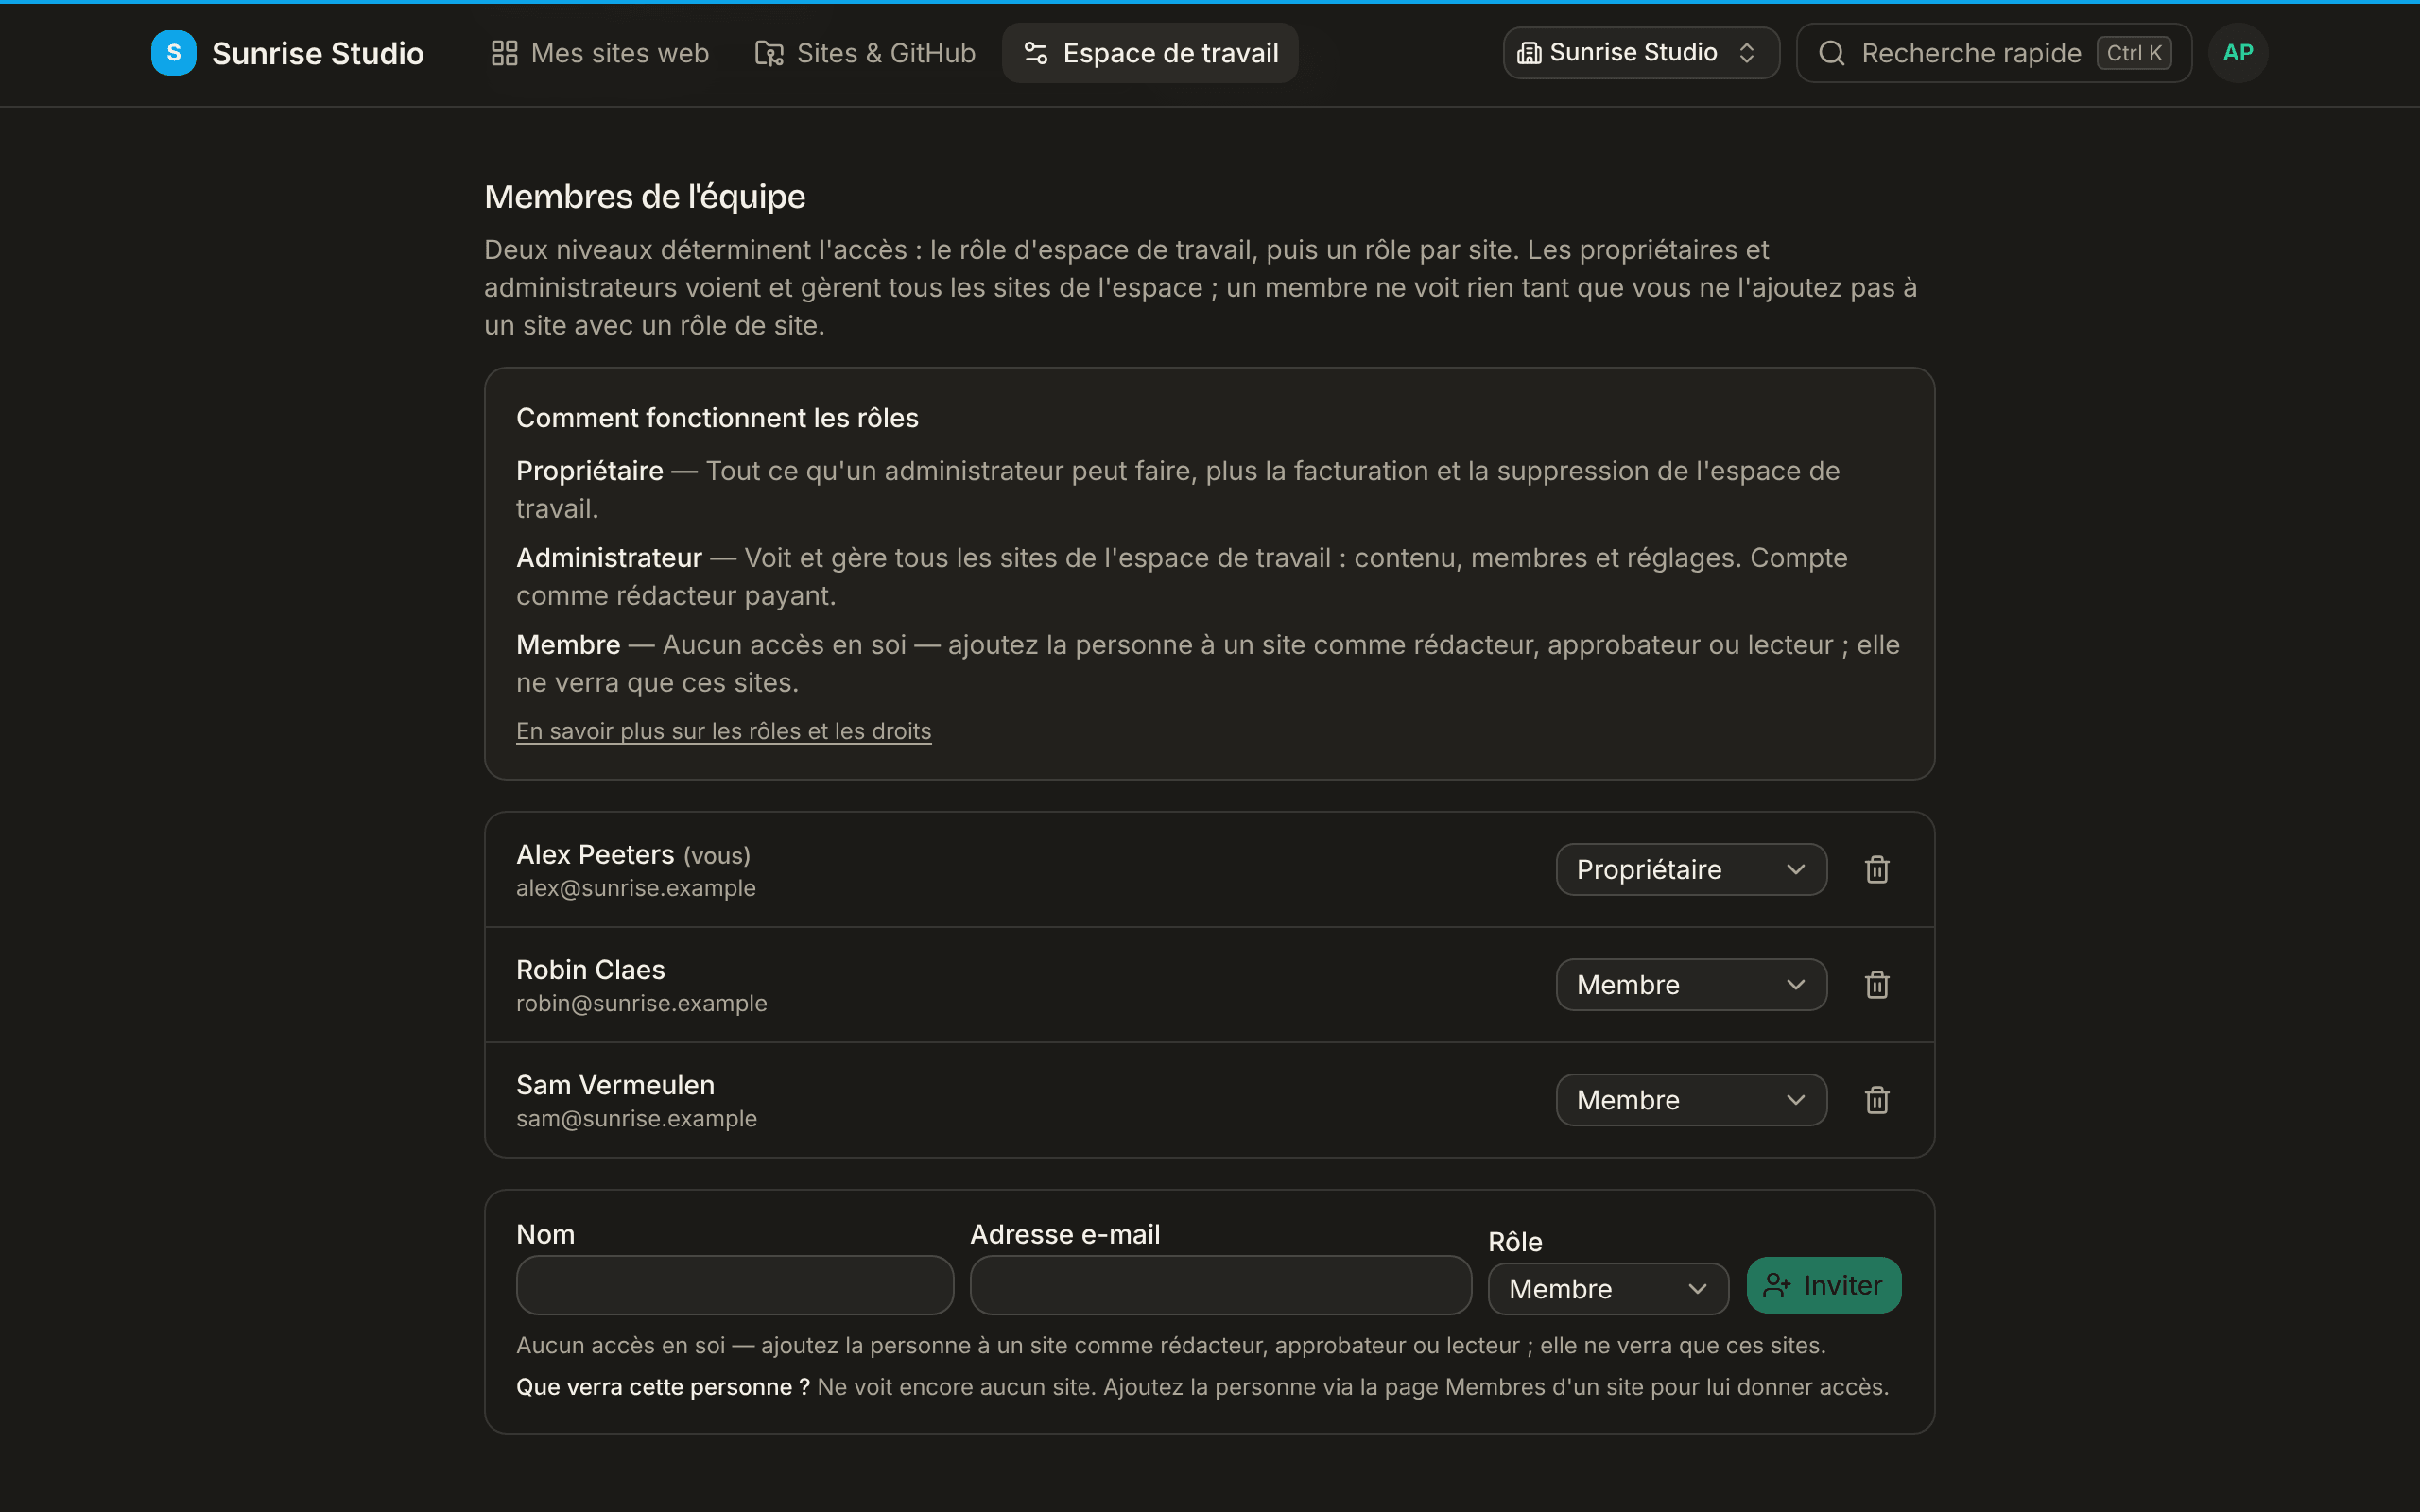Click the folder icon beside Sites & GitHub
Viewport: 2420px width, 1512px height.
click(769, 53)
